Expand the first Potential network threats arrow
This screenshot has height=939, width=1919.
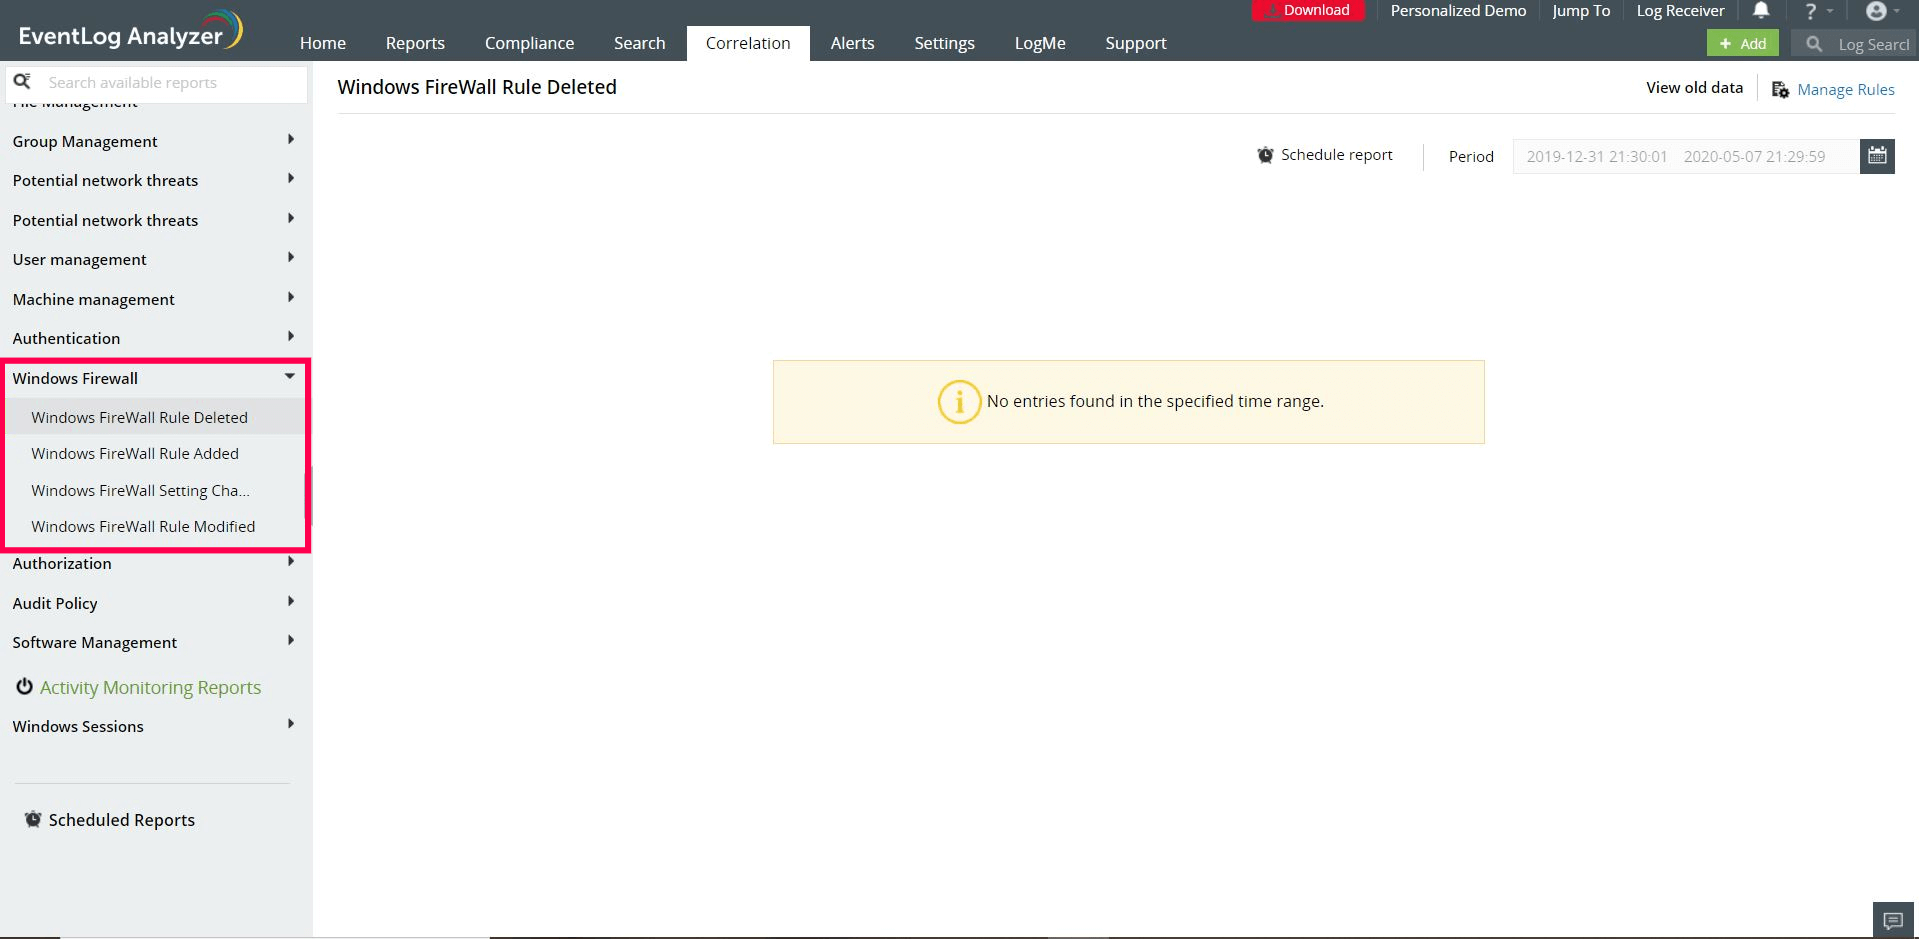click(291, 178)
